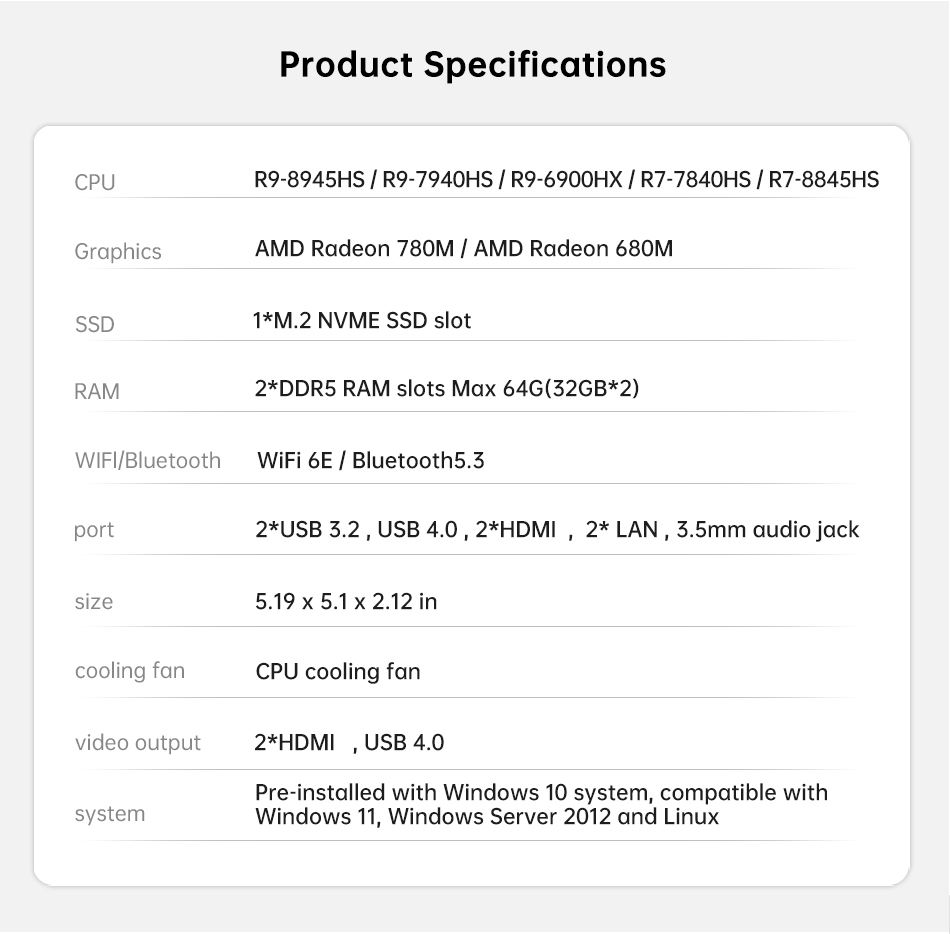Click the Pre-installed with Windows 10 system text
This screenshot has width=950, height=934.
click(541, 804)
